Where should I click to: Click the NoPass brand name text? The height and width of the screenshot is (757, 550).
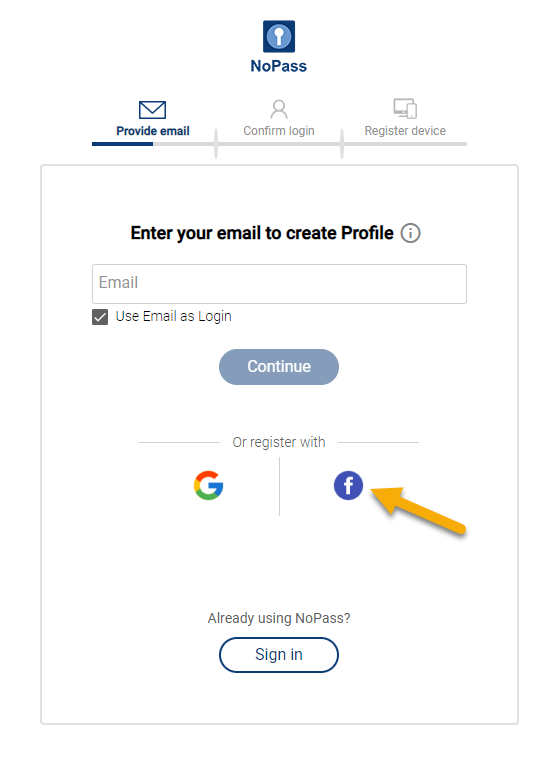pos(279,66)
